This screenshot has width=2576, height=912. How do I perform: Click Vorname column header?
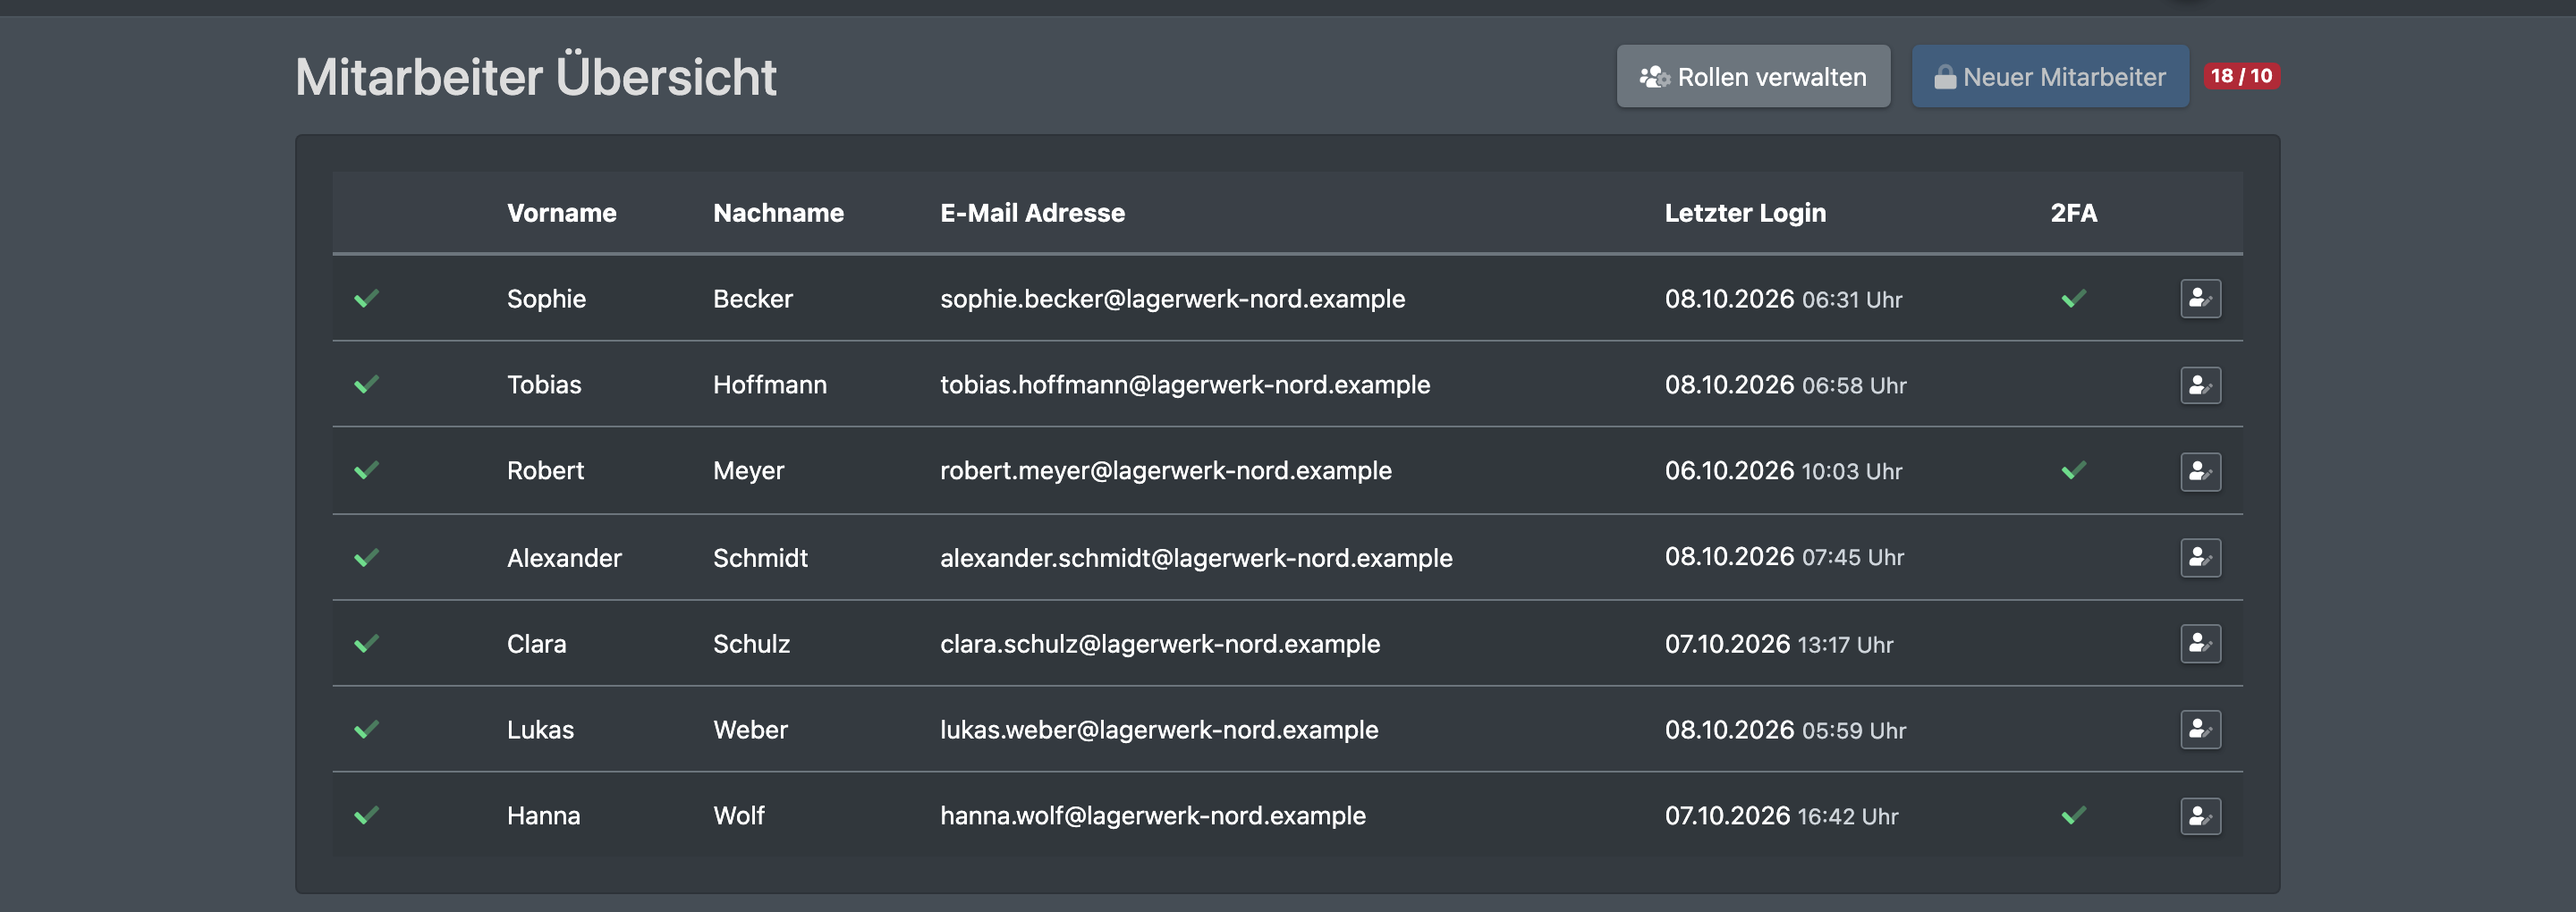(x=561, y=213)
